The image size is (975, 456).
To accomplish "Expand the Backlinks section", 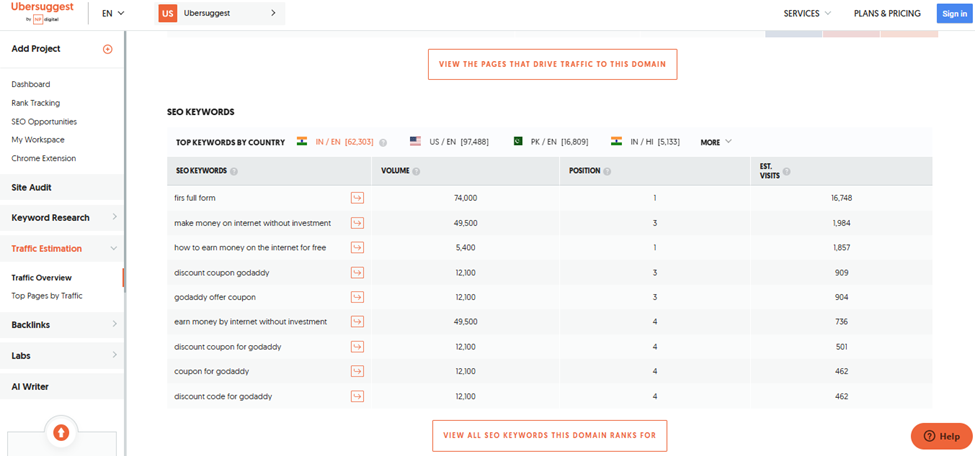I will (62, 325).
